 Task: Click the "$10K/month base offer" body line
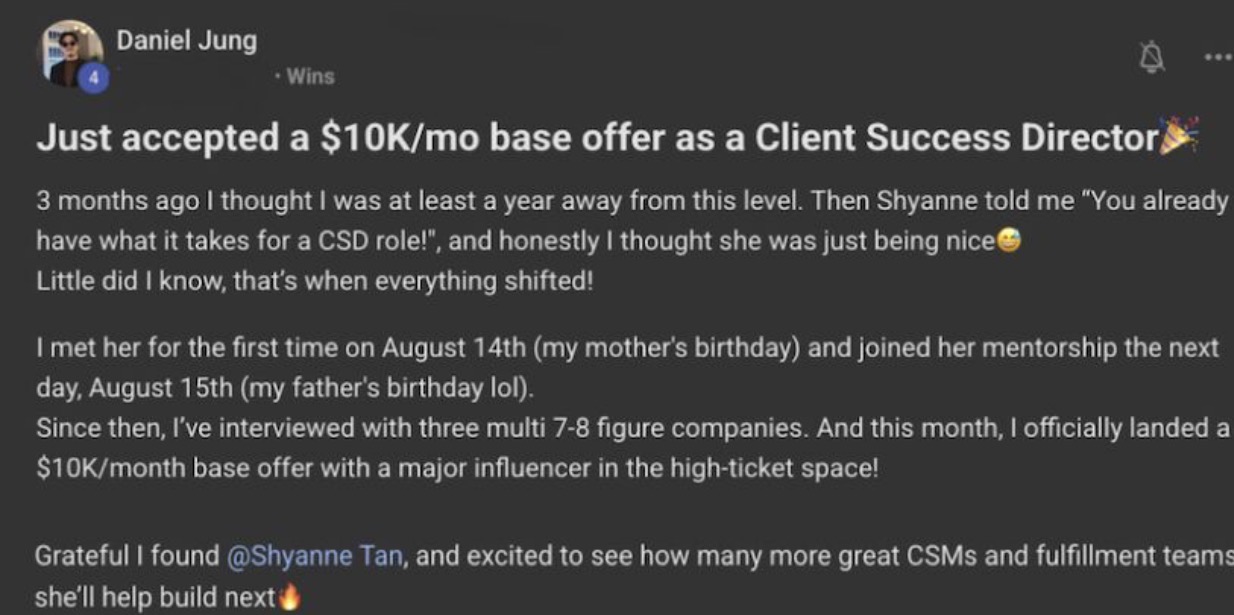click(x=457, y=468)
